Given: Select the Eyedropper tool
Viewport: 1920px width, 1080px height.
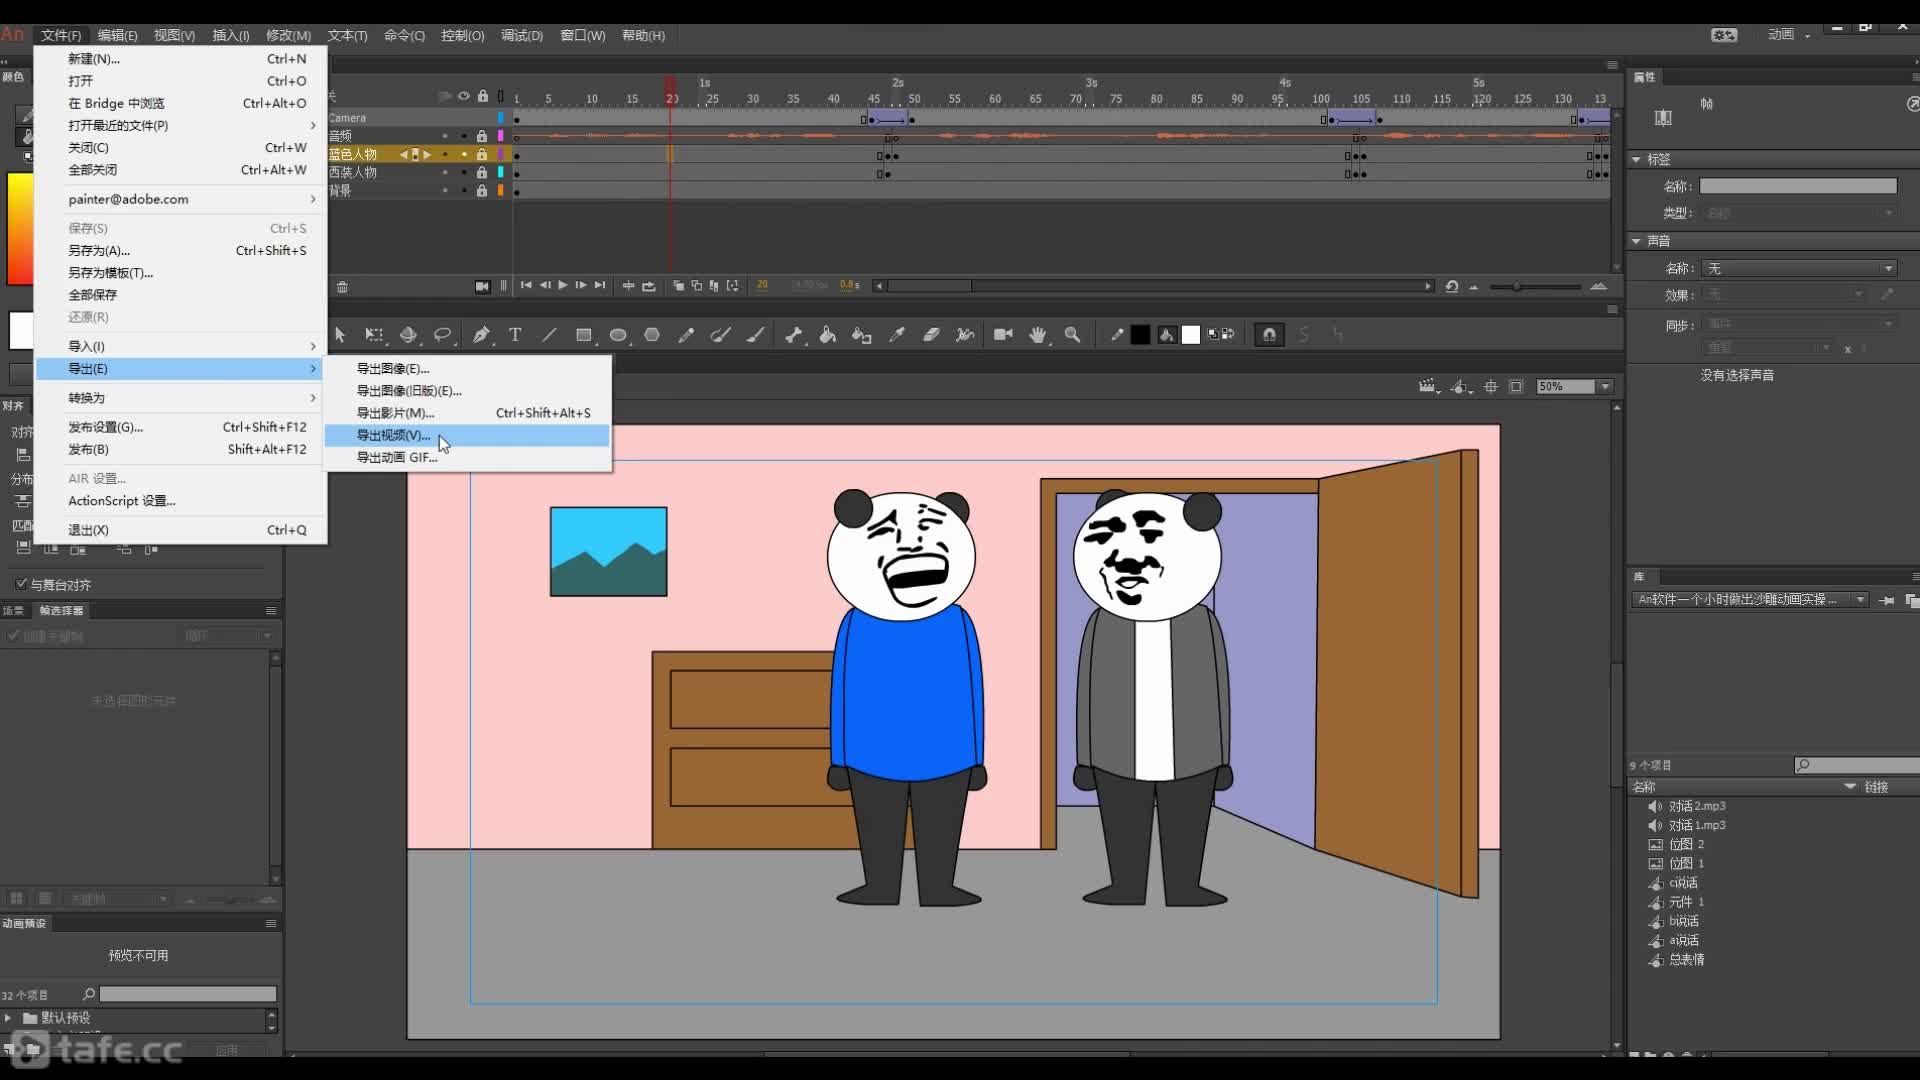Looking at the screenshot, I should [897, 335].
